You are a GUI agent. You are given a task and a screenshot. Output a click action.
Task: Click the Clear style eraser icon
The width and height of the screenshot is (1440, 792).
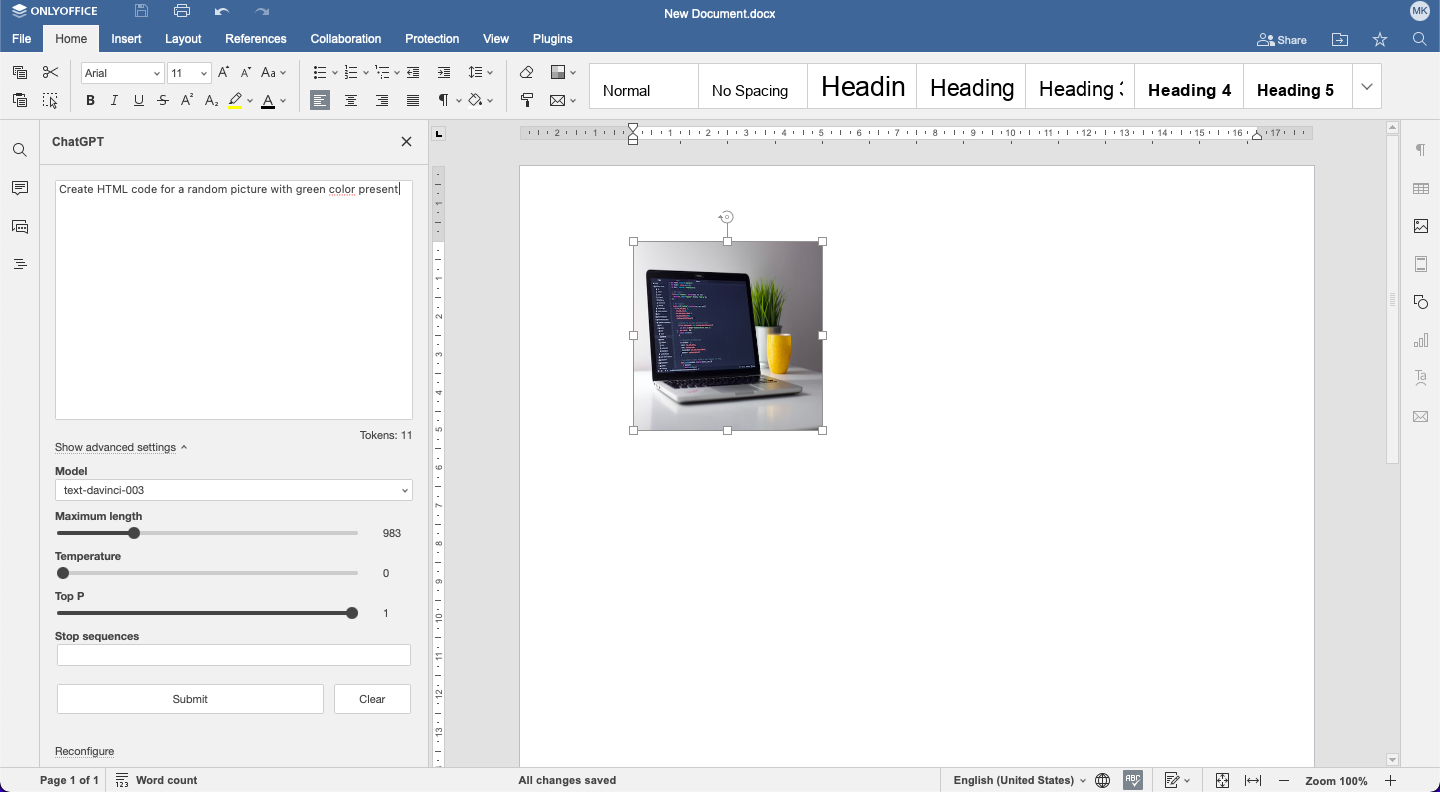(x=527, y=72)
